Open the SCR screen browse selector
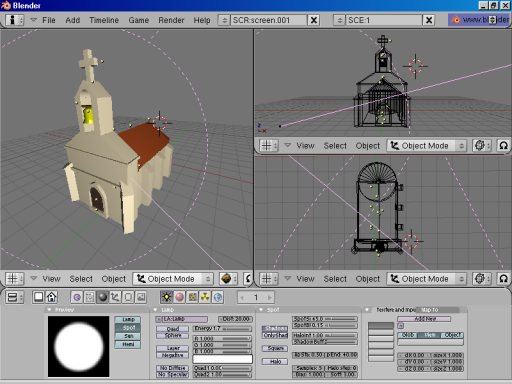The height and width of the screenshot is (384, 512). tap(224, 20)
